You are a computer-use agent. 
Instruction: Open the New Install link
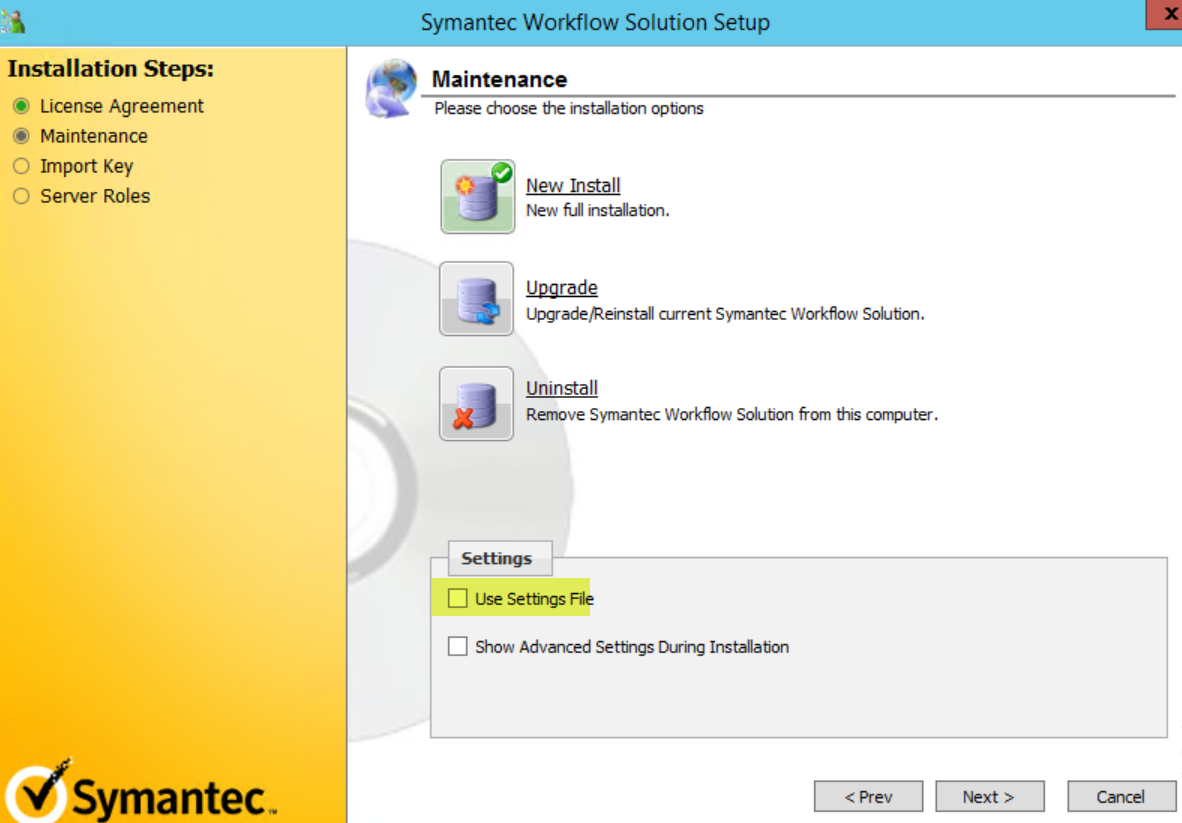coord(573,185)
